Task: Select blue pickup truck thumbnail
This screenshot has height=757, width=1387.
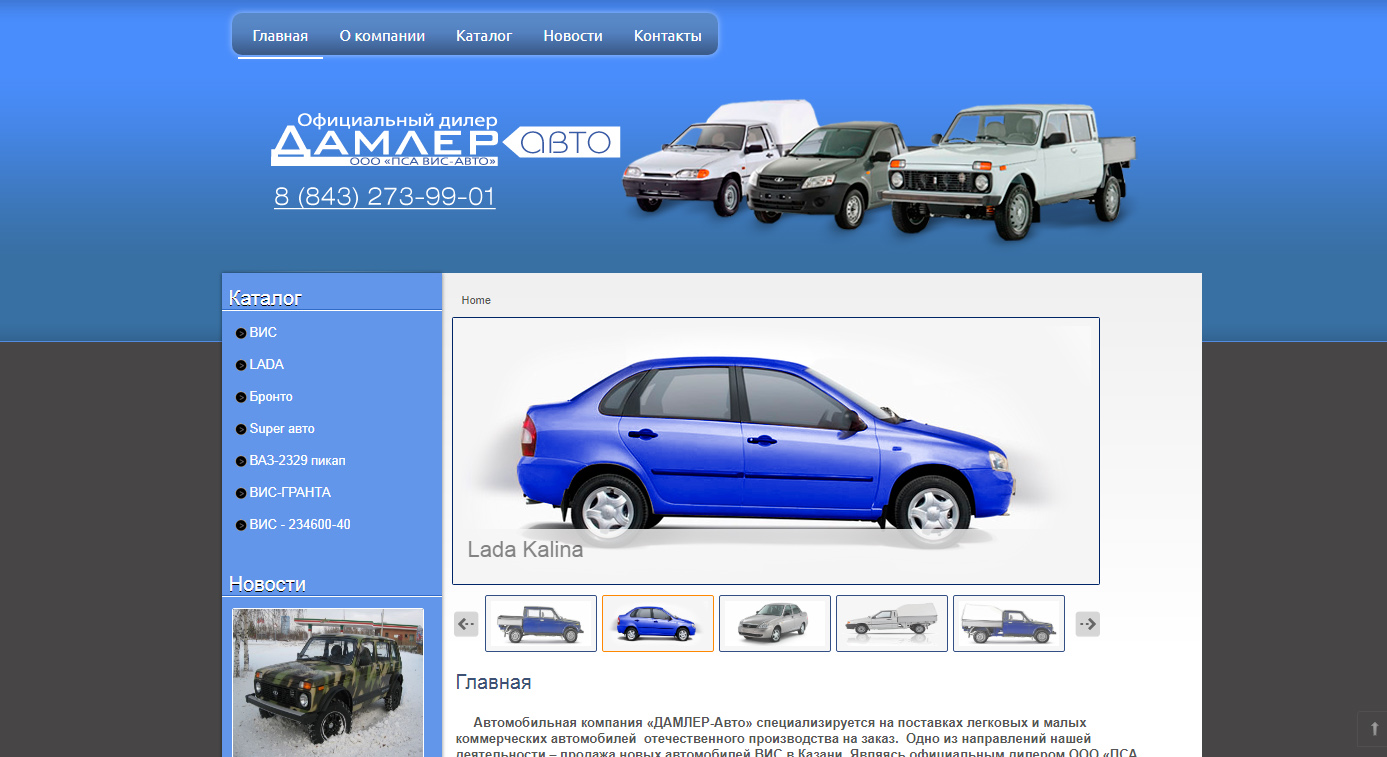Action: click(x=541, y=624)
